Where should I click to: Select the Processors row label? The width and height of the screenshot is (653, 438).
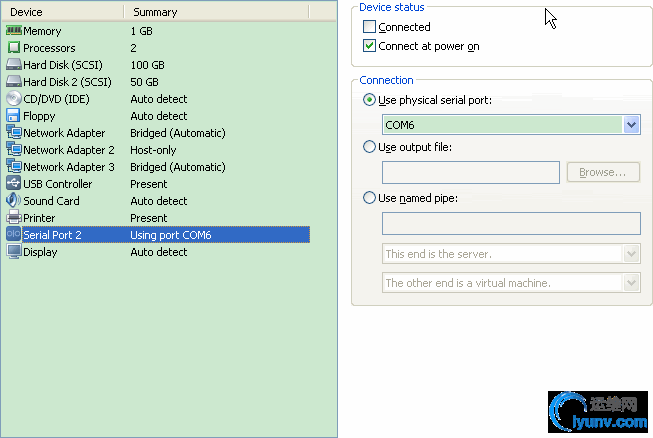pyautogui.click(x=49, y=48)
